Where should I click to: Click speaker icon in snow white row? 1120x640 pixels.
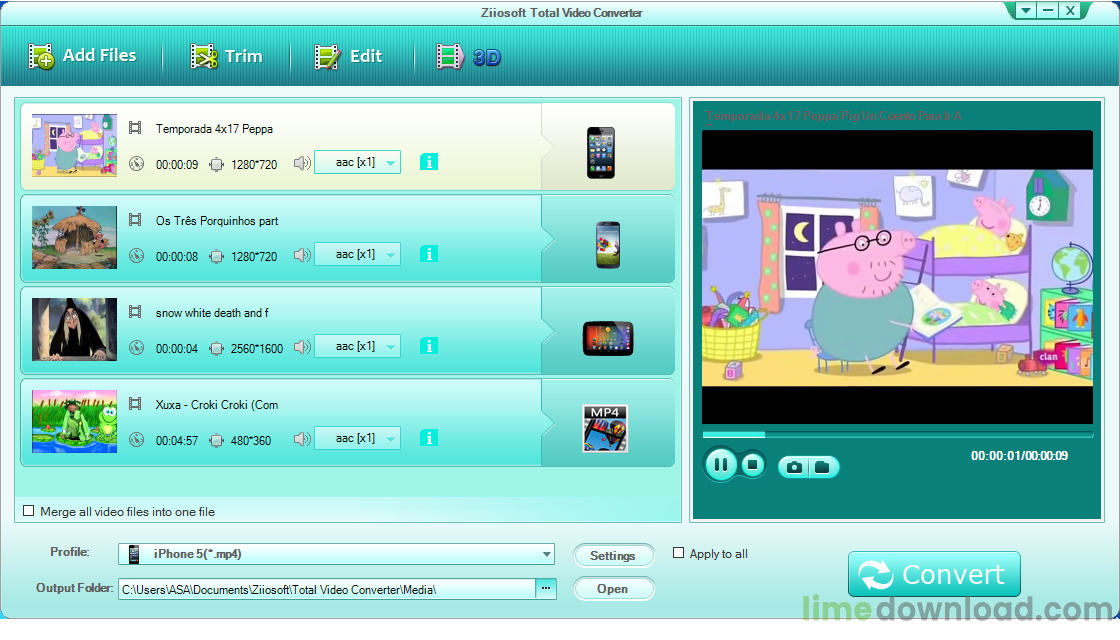pos(302,346)
